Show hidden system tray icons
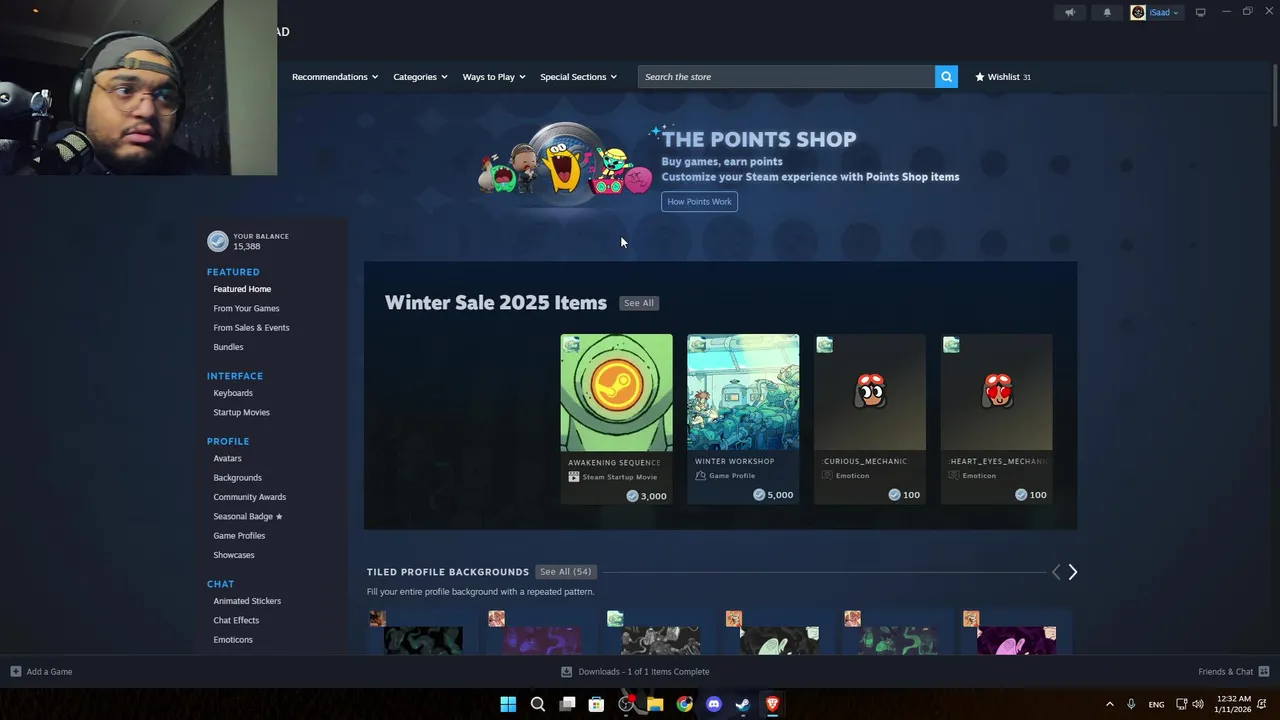 (1109, 704)
